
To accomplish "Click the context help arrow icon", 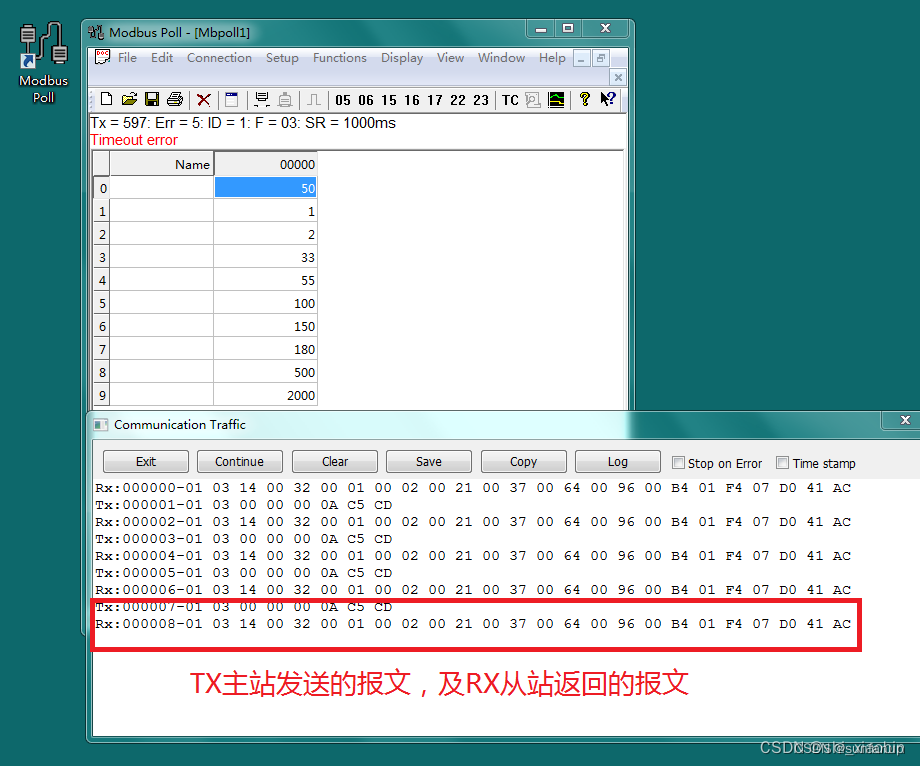I will tap(608, 99).
